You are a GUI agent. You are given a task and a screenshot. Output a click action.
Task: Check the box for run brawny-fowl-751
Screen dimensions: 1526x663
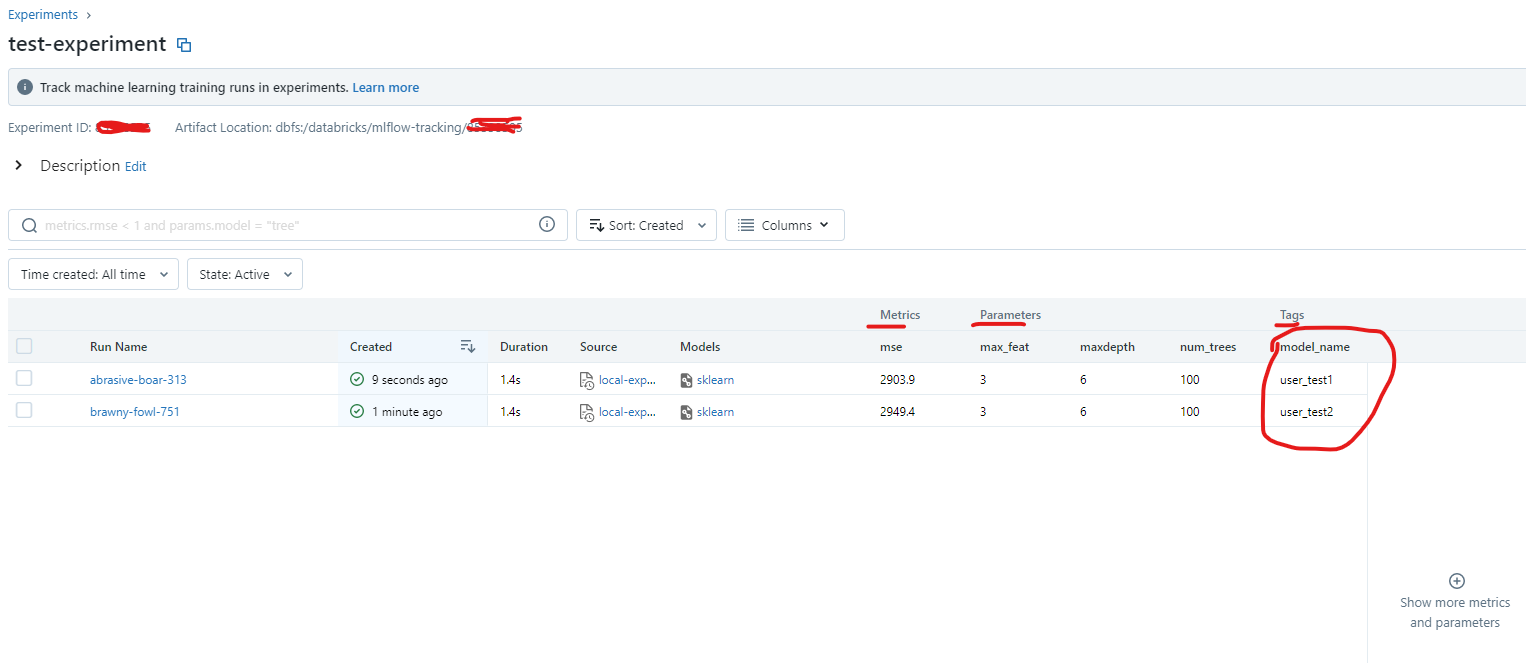(x=24, y=411)
